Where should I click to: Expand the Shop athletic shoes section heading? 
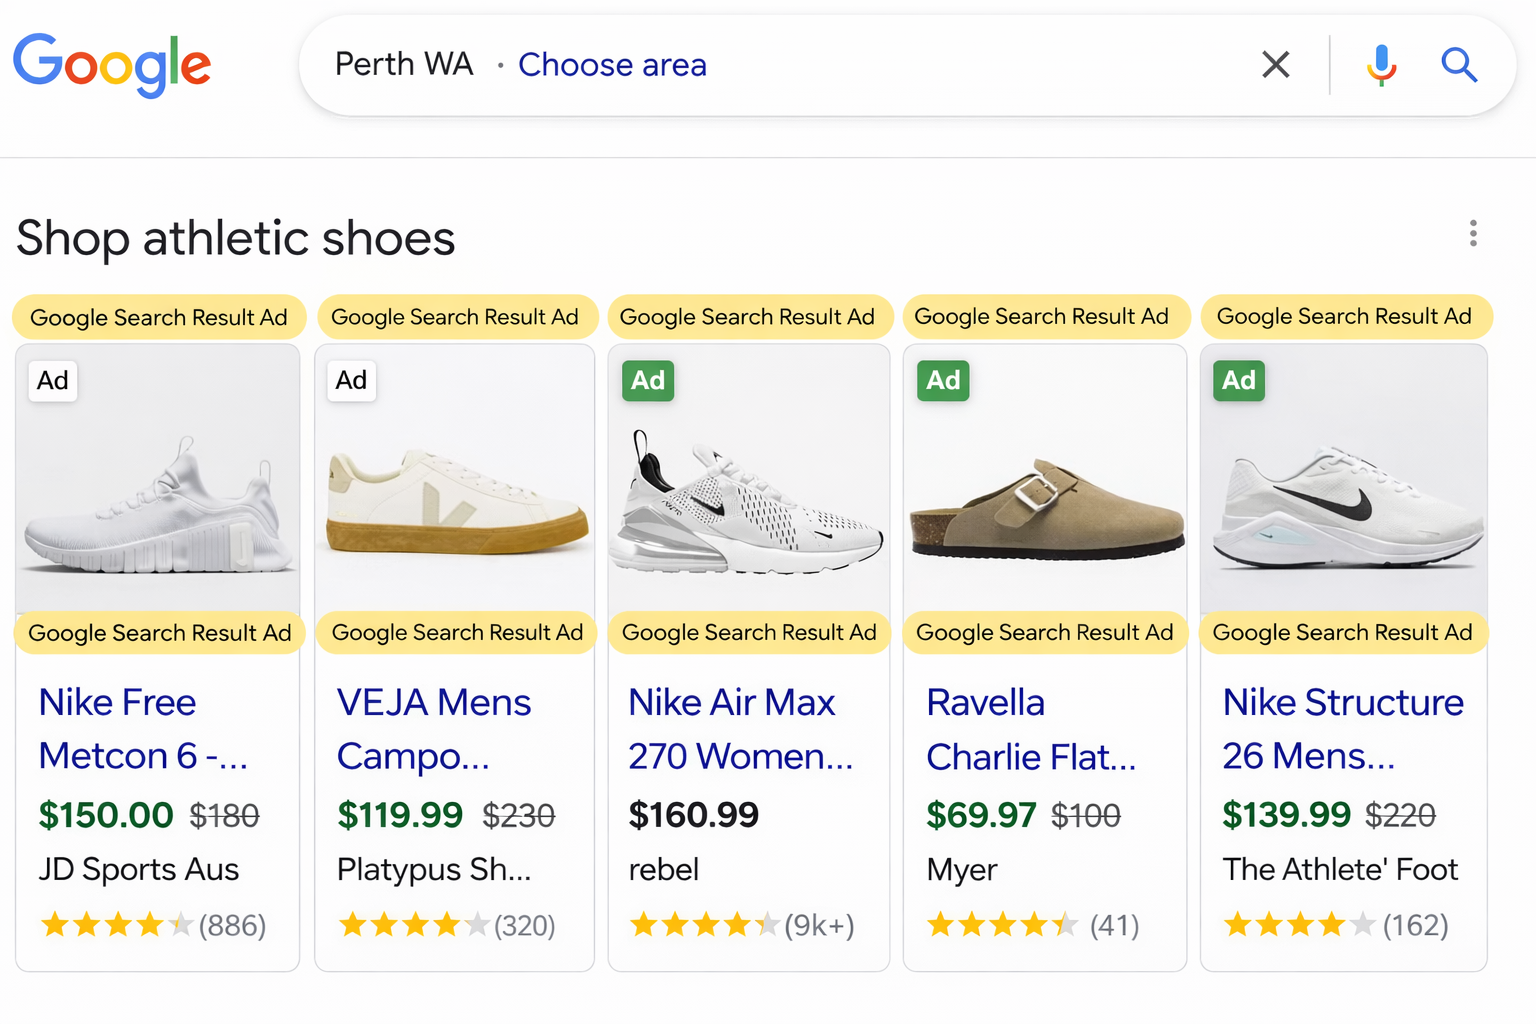click(x=235, y=238)
